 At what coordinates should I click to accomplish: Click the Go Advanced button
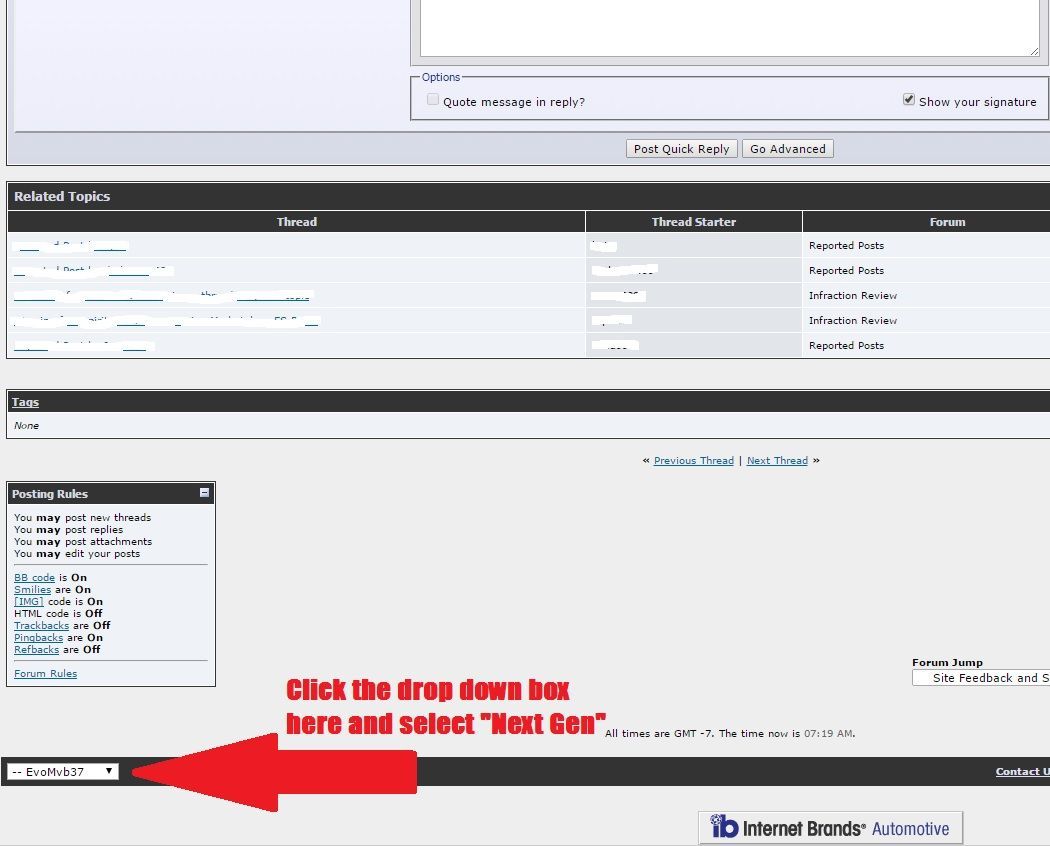(x=788, y=149)
